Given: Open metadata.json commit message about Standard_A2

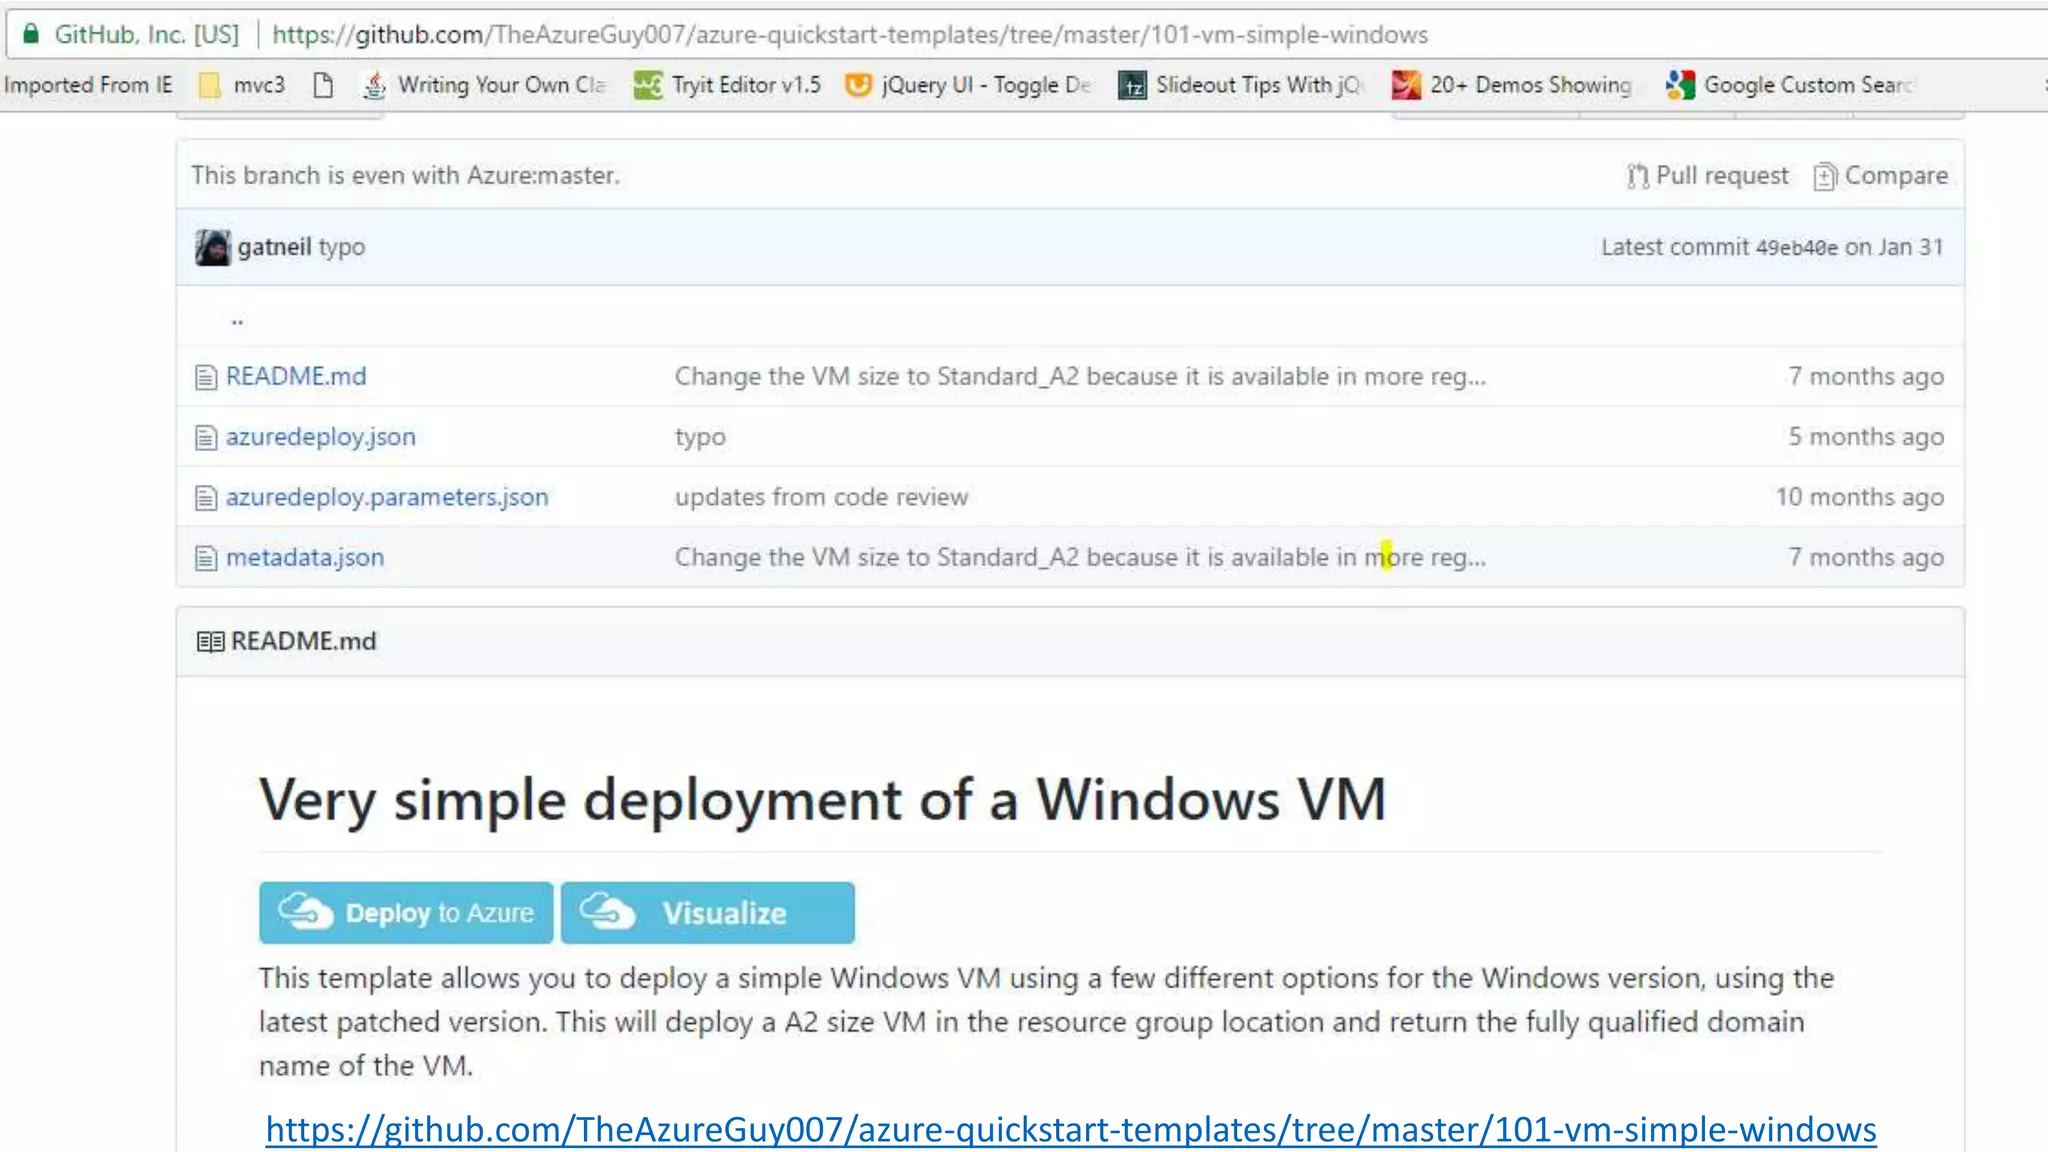Looking at the screenshot, I should tap(1080, 556).
